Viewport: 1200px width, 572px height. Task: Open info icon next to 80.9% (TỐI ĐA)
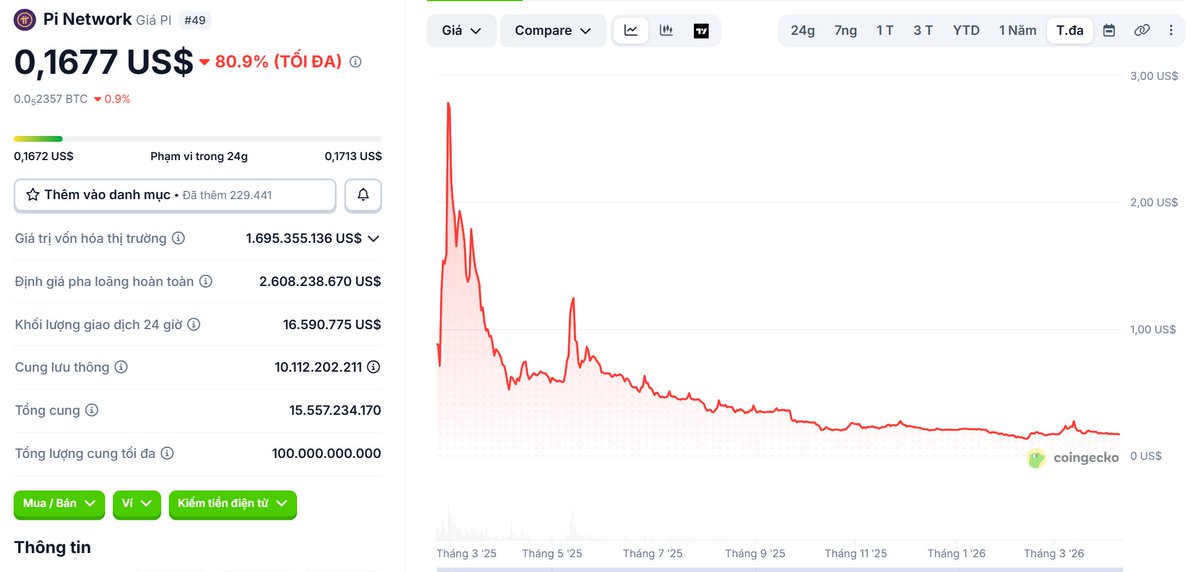(x=355, y=62)
